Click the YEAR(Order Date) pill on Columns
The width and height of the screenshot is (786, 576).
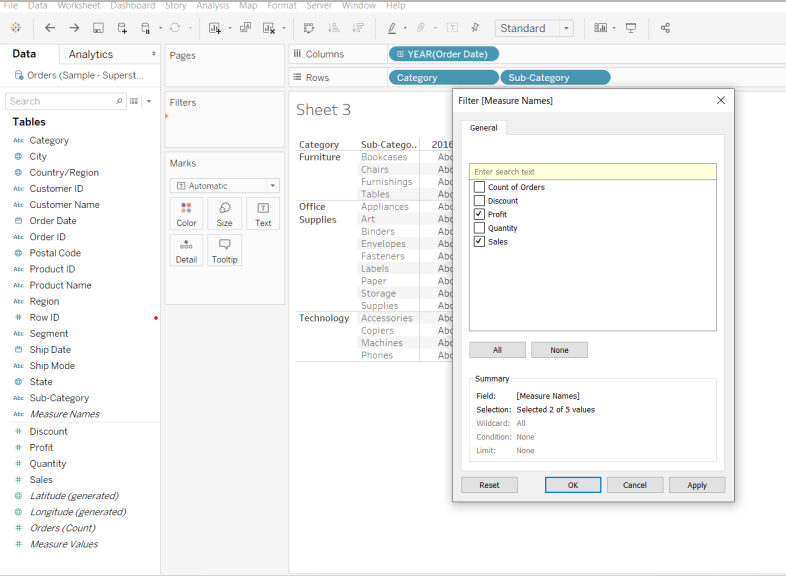point(444,54)
